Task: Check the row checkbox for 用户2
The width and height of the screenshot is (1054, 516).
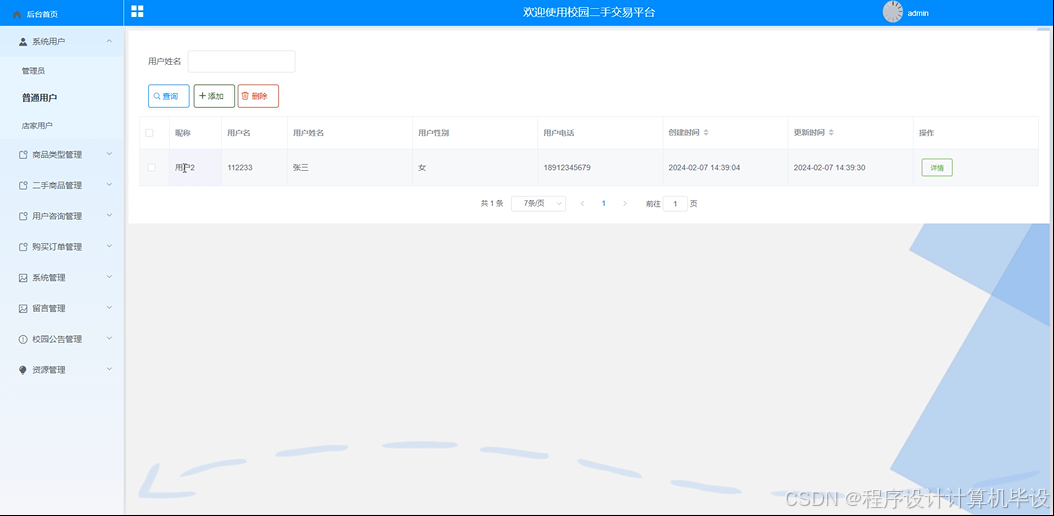Action: point(151,167)
